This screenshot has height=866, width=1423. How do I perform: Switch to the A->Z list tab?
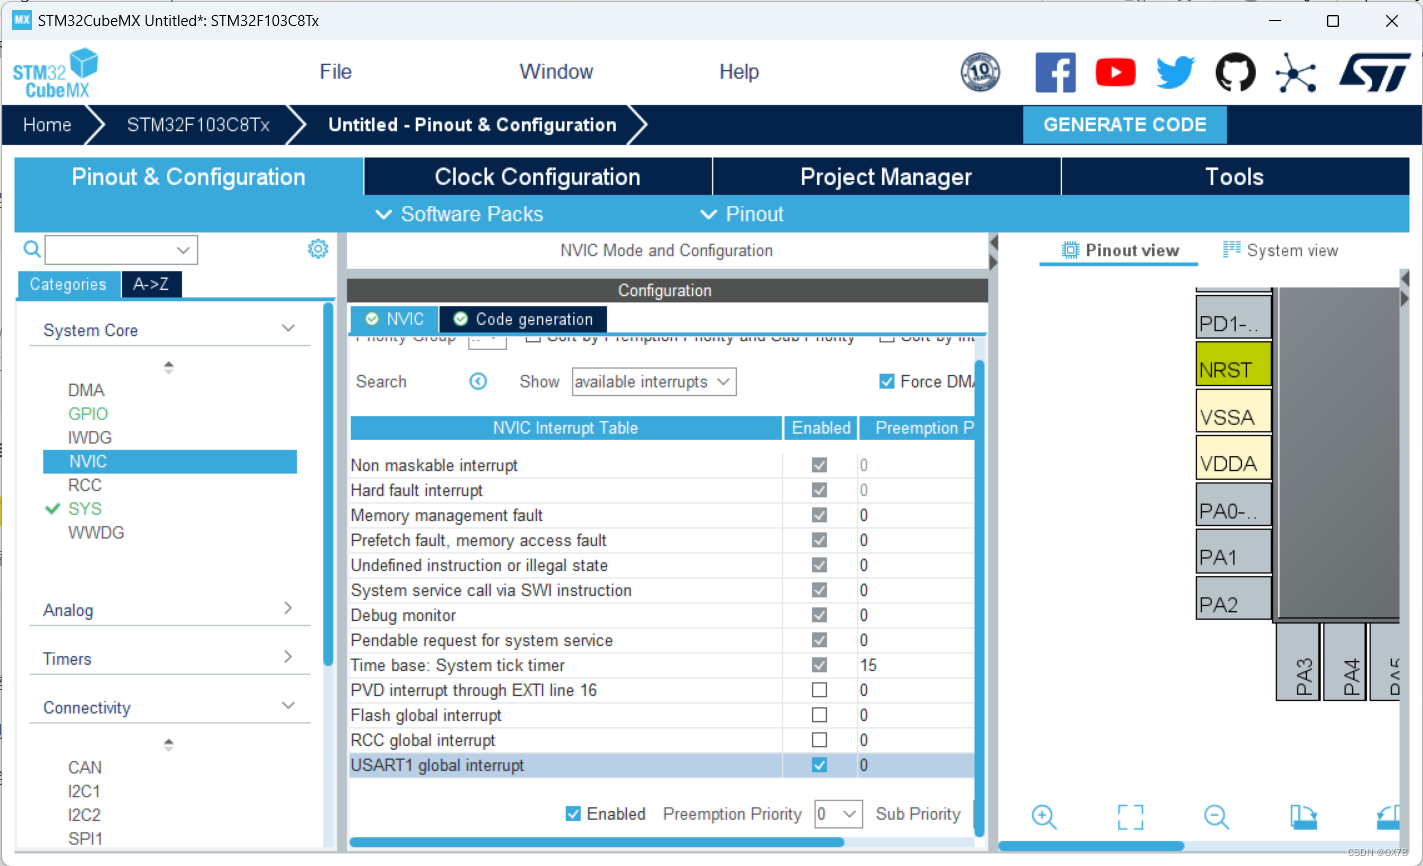click(x=151, y=284)
